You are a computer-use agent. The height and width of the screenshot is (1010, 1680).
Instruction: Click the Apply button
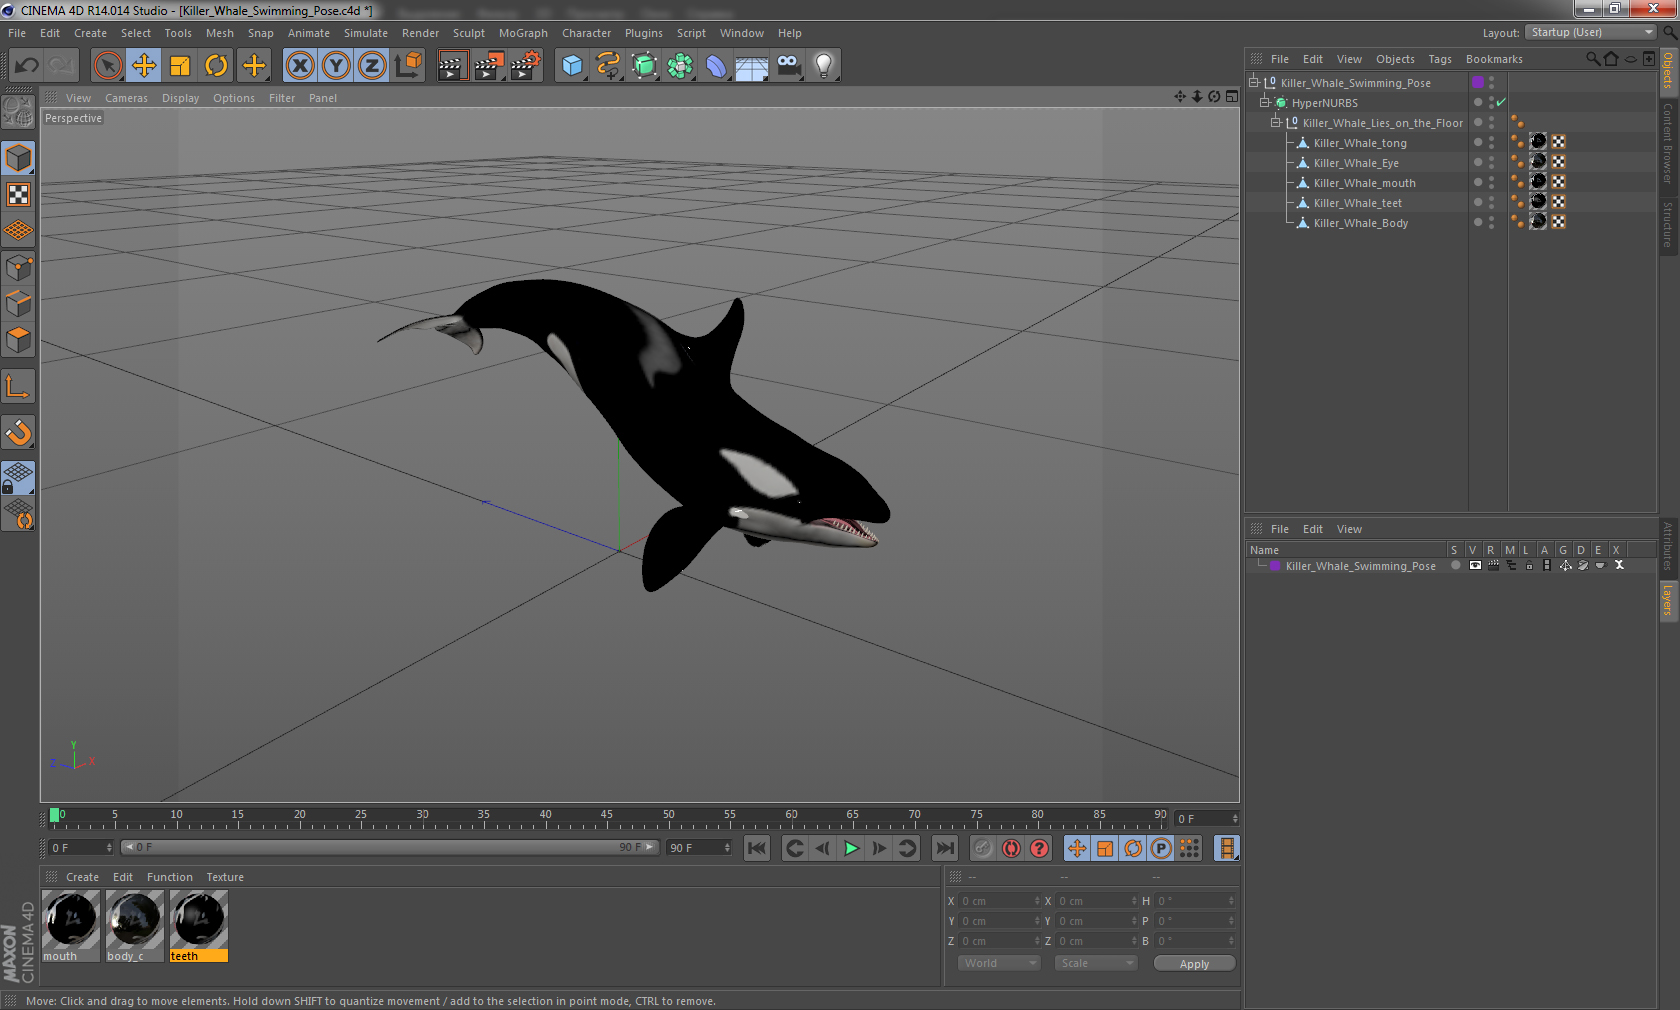pyautogui.click(x=1194, y=964)
